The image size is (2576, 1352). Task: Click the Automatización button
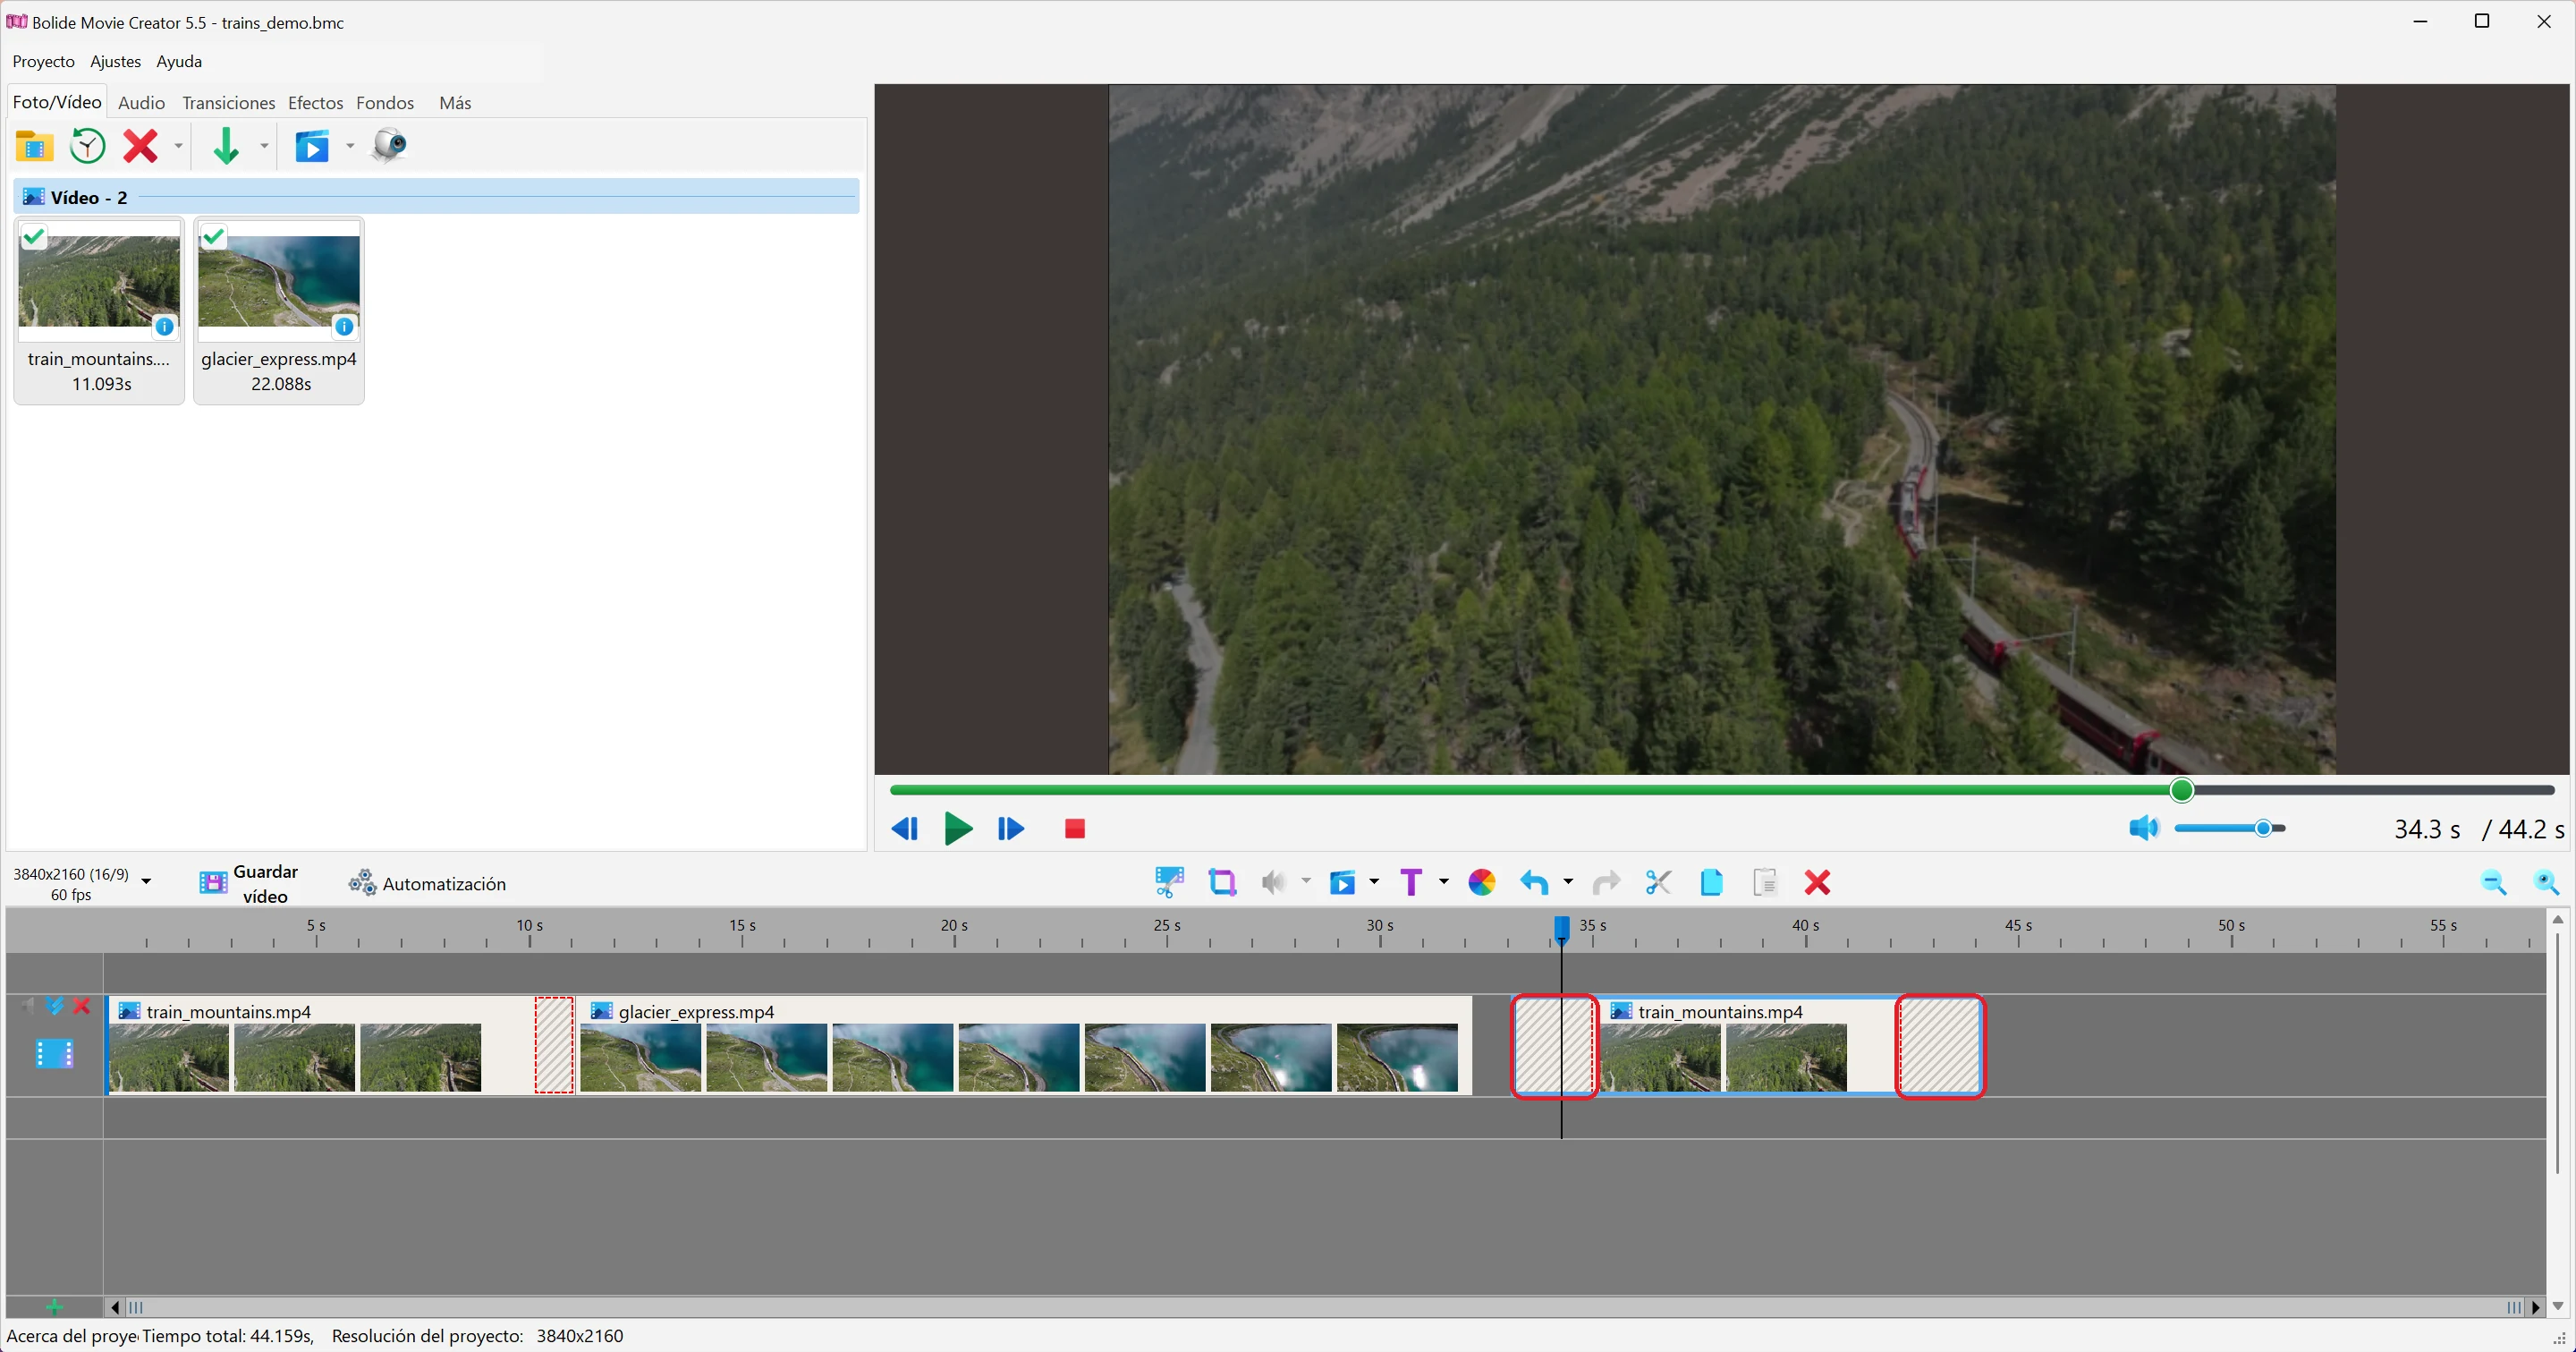coord(427,883)
